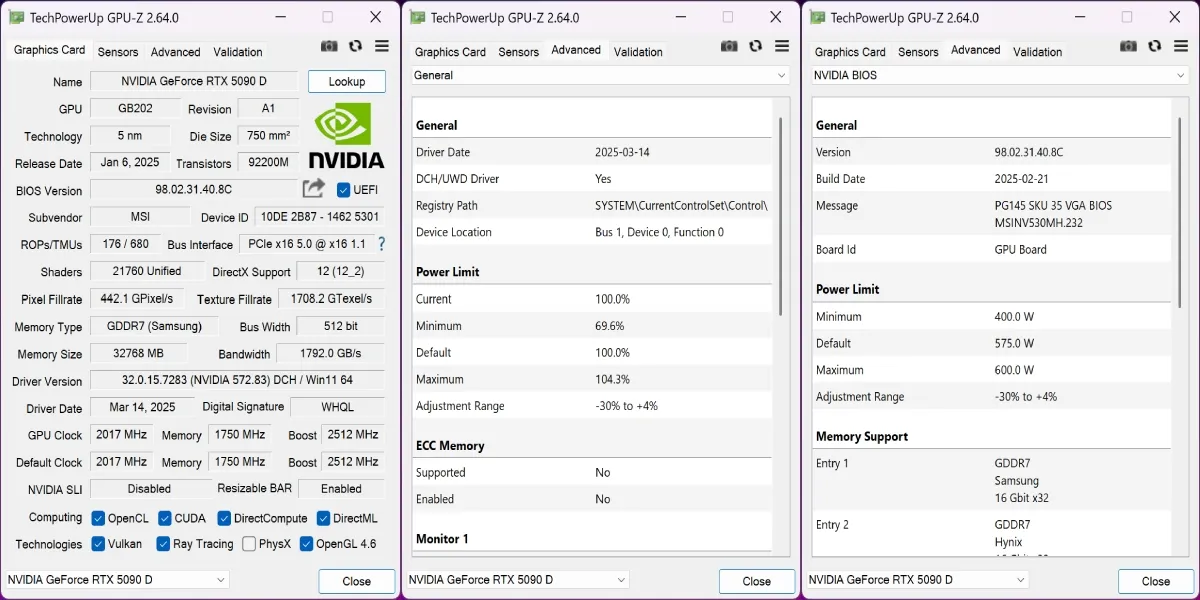Click the Bandwidth value 1792.0 GB/s
The image size is (1200, 600).
pos(330,353)
